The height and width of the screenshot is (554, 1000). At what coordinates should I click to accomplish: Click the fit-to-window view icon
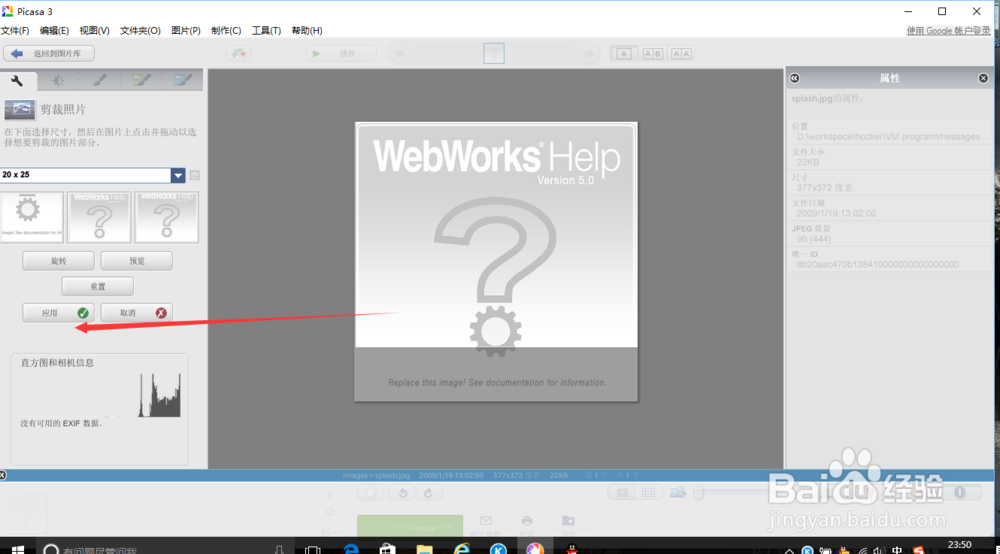(x=622, y=493)
